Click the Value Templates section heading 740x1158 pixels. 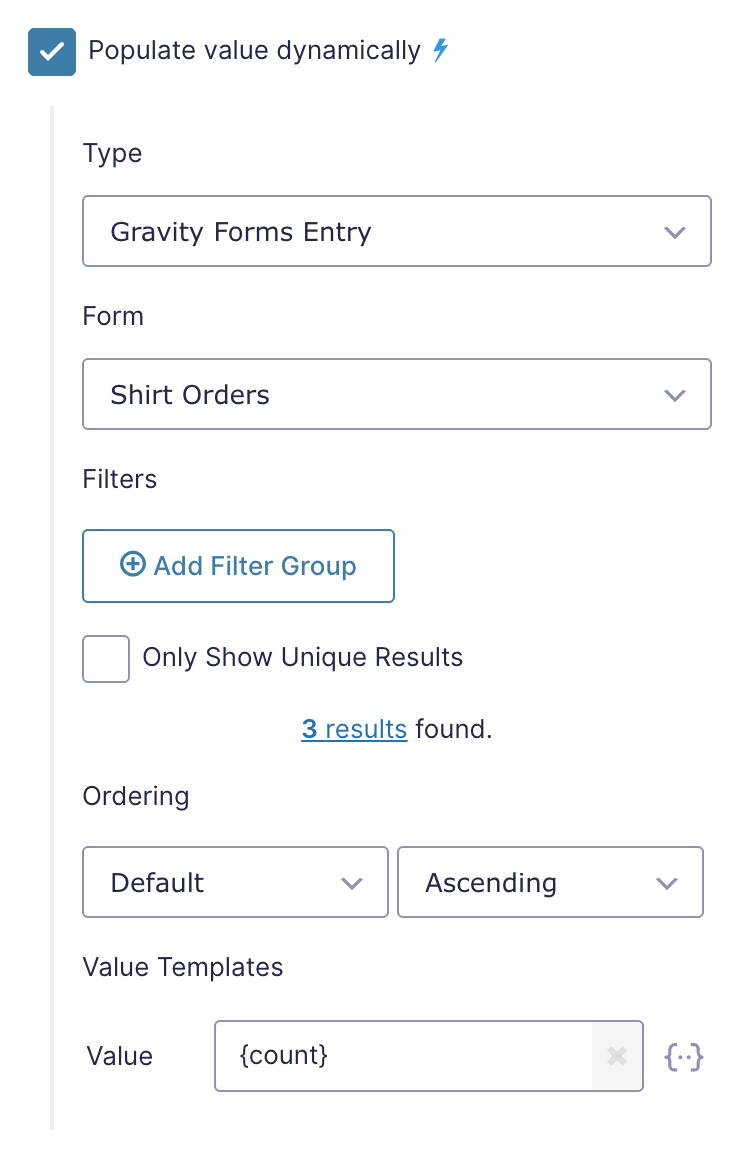click(x=182, y=967)
